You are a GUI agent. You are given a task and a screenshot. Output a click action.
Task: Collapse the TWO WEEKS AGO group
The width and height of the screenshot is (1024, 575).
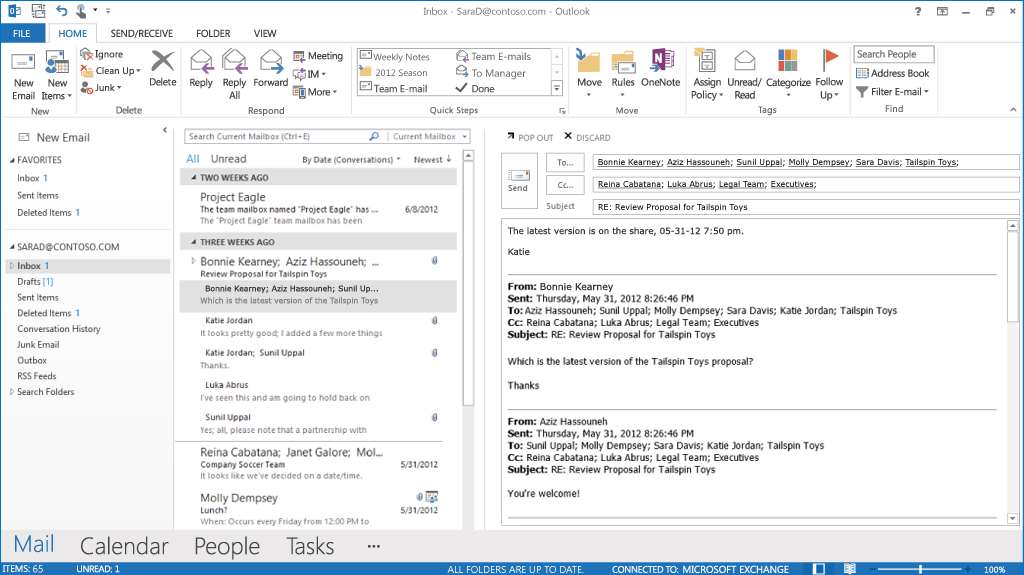point(193,178)
